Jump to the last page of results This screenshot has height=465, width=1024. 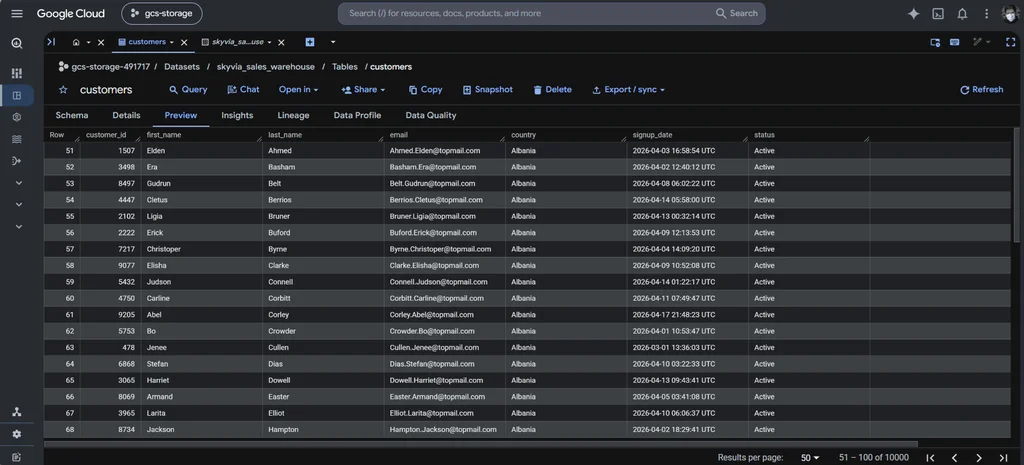pyautogui.click(x=1004, y=458)
